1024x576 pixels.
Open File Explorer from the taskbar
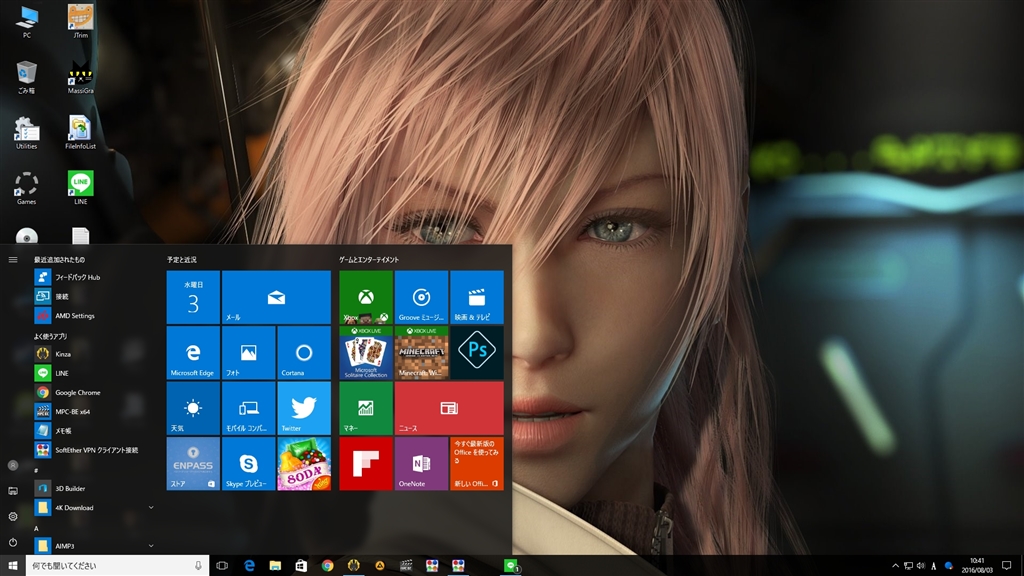point(275,566)
